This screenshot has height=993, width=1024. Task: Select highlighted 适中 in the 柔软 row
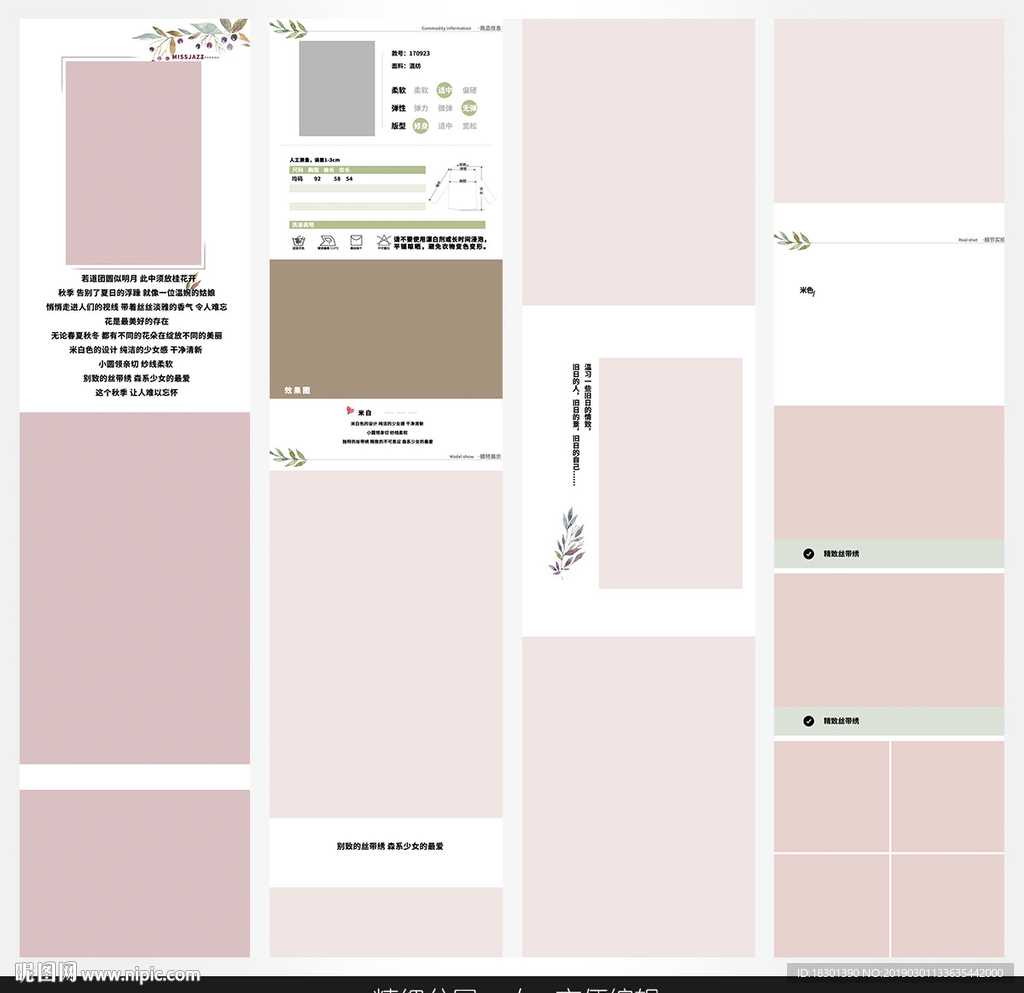[x=445, y=90]
